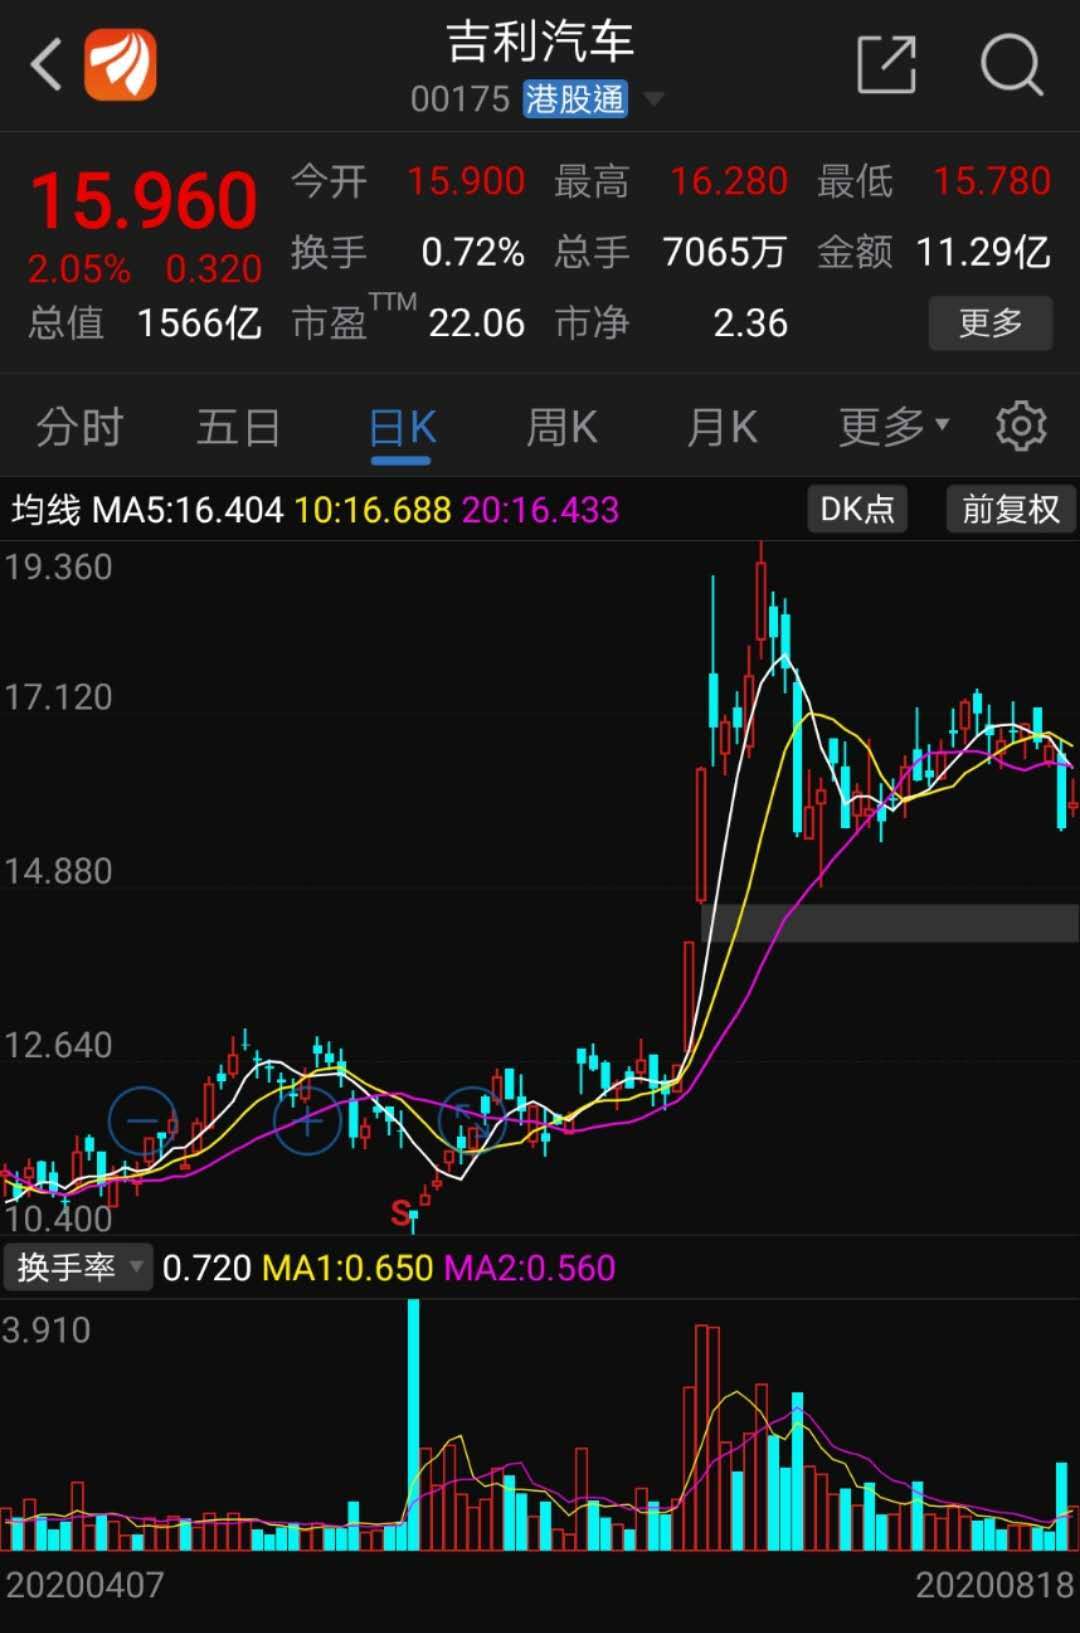The image size is (1080, 1633).
Task: Tap the MA1:0.650 turnover label
Action: point(347,1268)
